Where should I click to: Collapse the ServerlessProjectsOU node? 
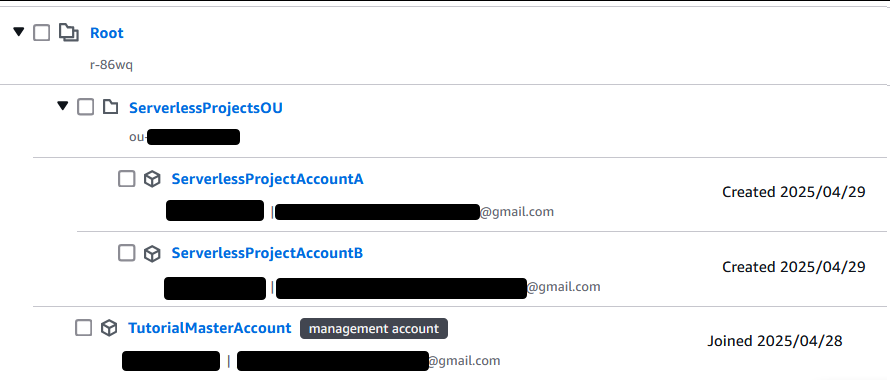63,106
